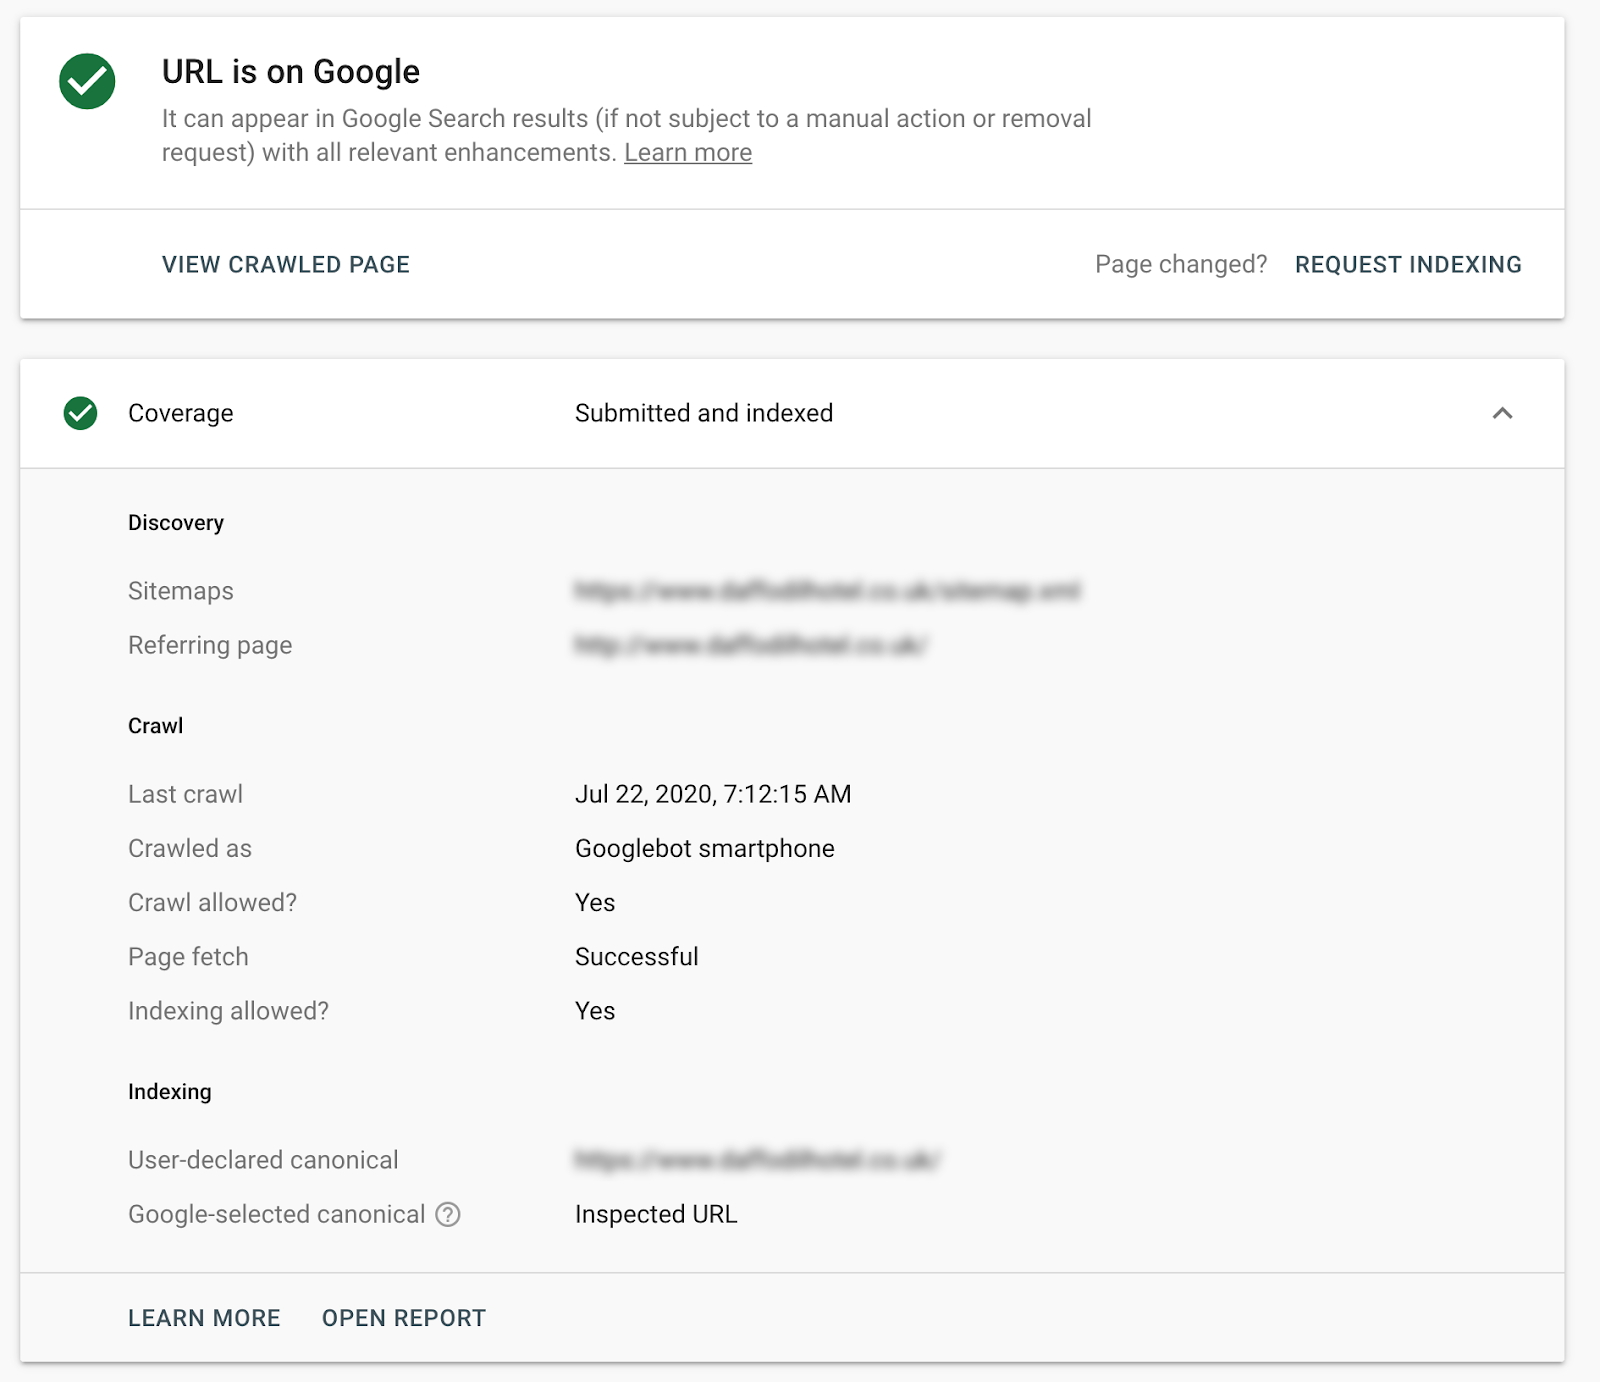Expand the Discovery section details
Viewport: 1600px width, 1382px height.
point(176,521)
